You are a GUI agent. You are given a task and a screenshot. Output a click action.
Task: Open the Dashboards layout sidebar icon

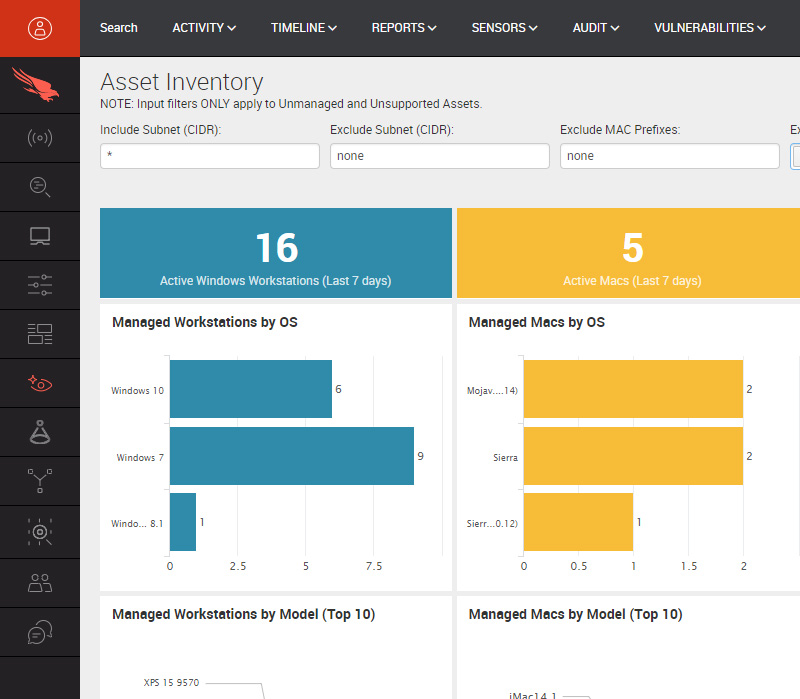click(40, 334)
